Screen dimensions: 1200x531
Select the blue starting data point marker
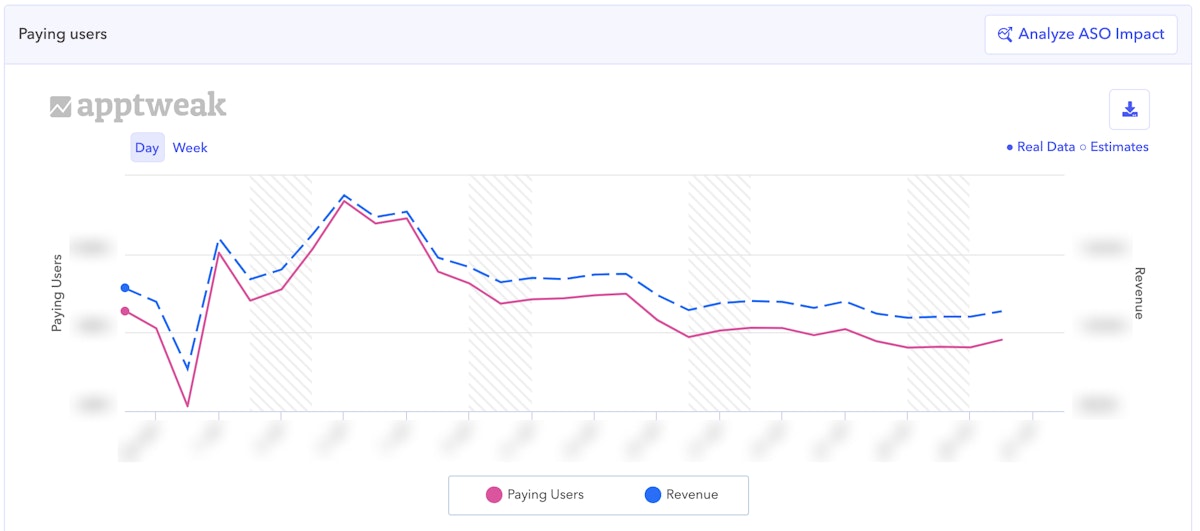coord(125,288)
